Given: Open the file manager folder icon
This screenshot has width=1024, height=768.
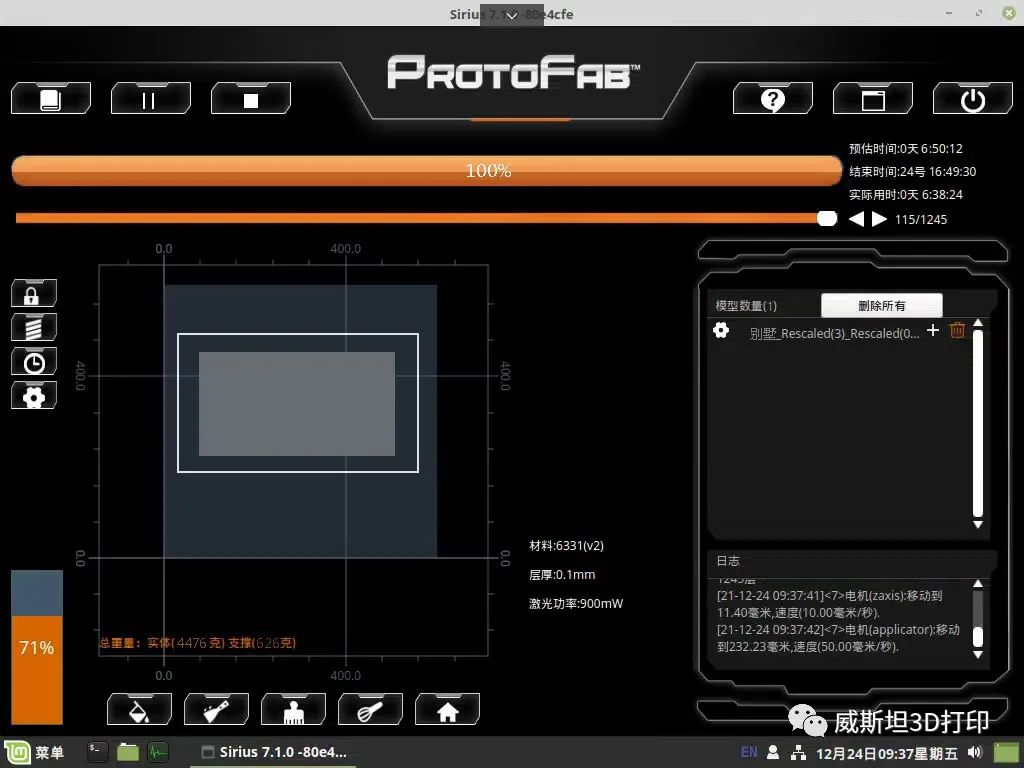Looking at the screenshot, I should 127,752.
